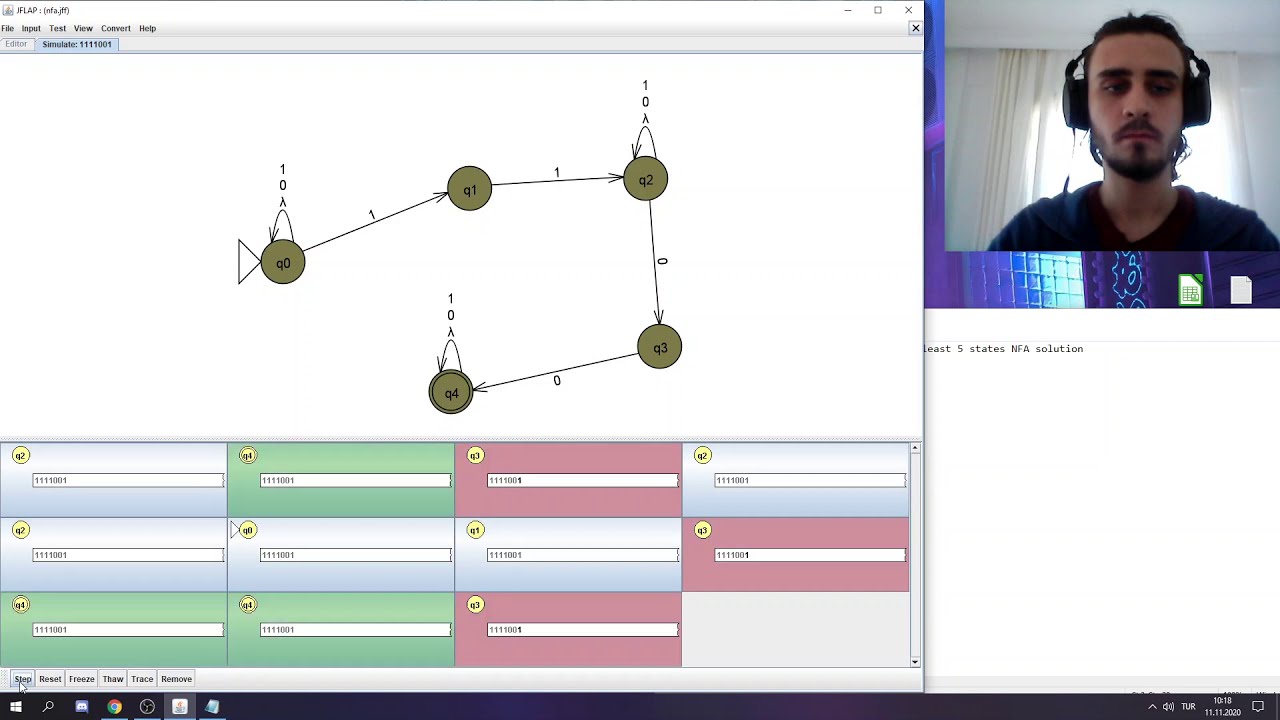Click the Freeze button
1280x720 pixels.
82,679
